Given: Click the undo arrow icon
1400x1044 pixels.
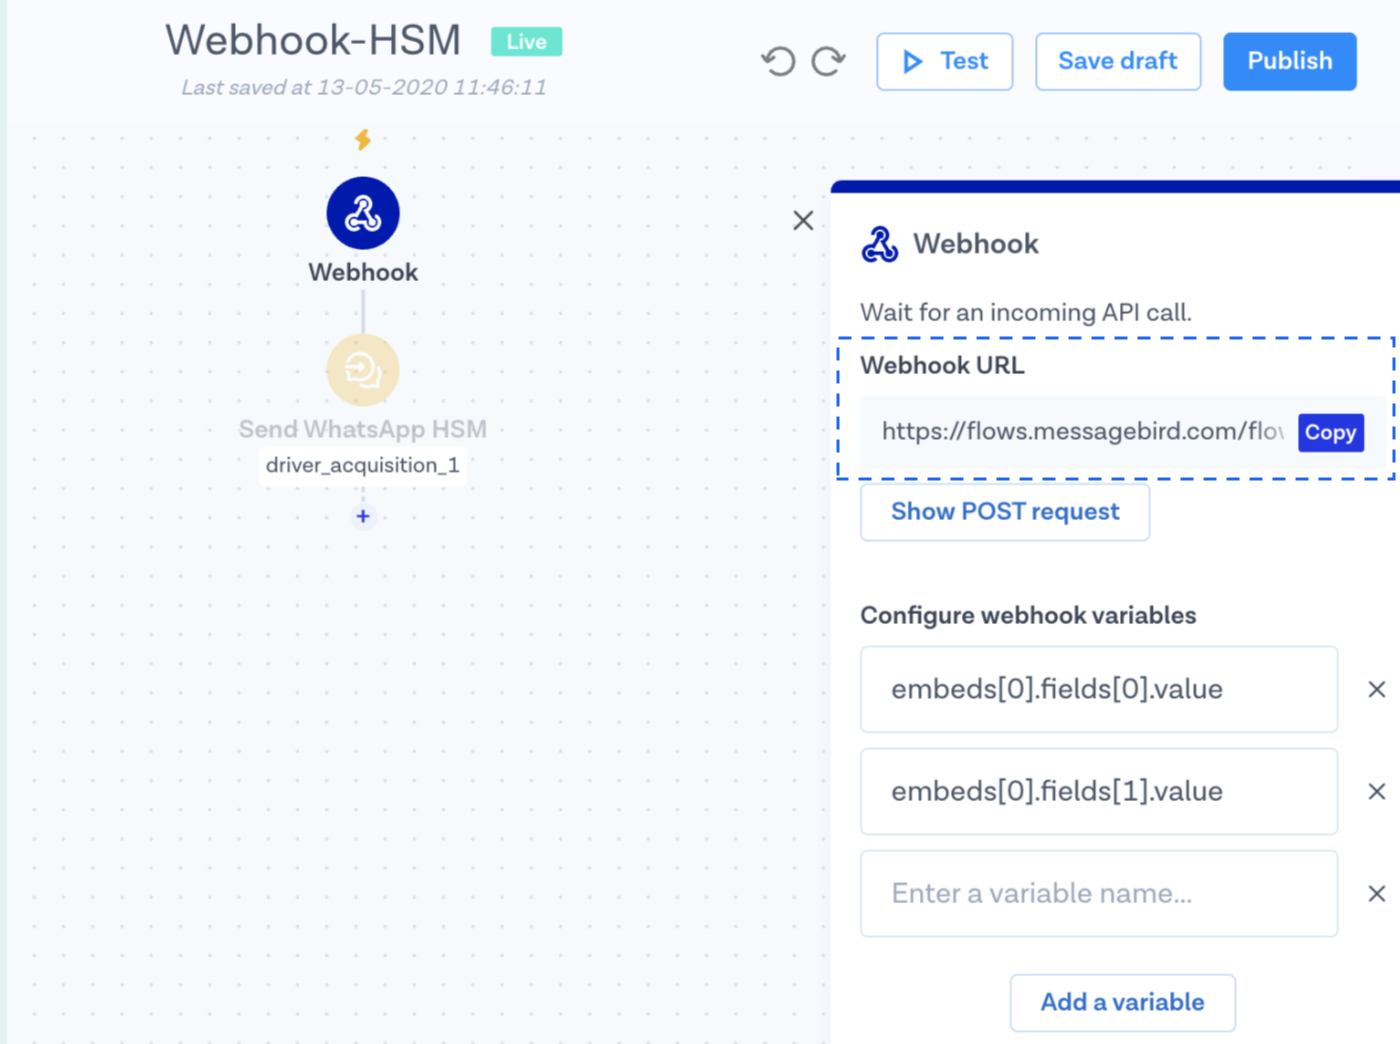Looking at the screenshot, I should [778, 62].
